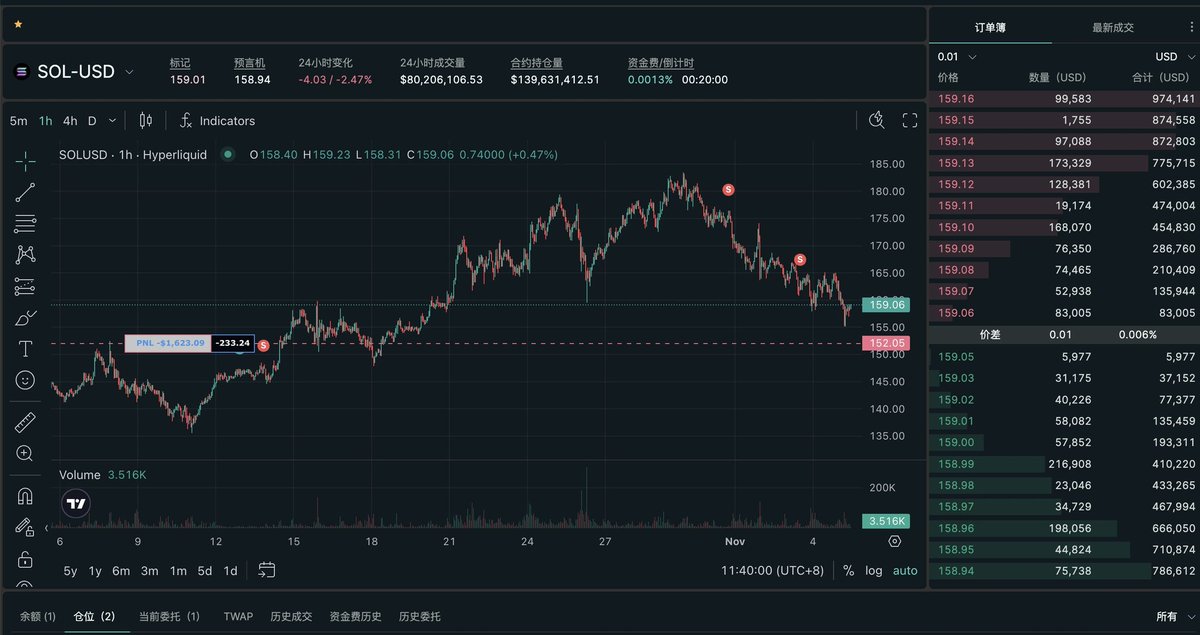Click the Volume 3.516K indicator label
The width and height of the screenshot is (1200, 635).
pos(103,475)
